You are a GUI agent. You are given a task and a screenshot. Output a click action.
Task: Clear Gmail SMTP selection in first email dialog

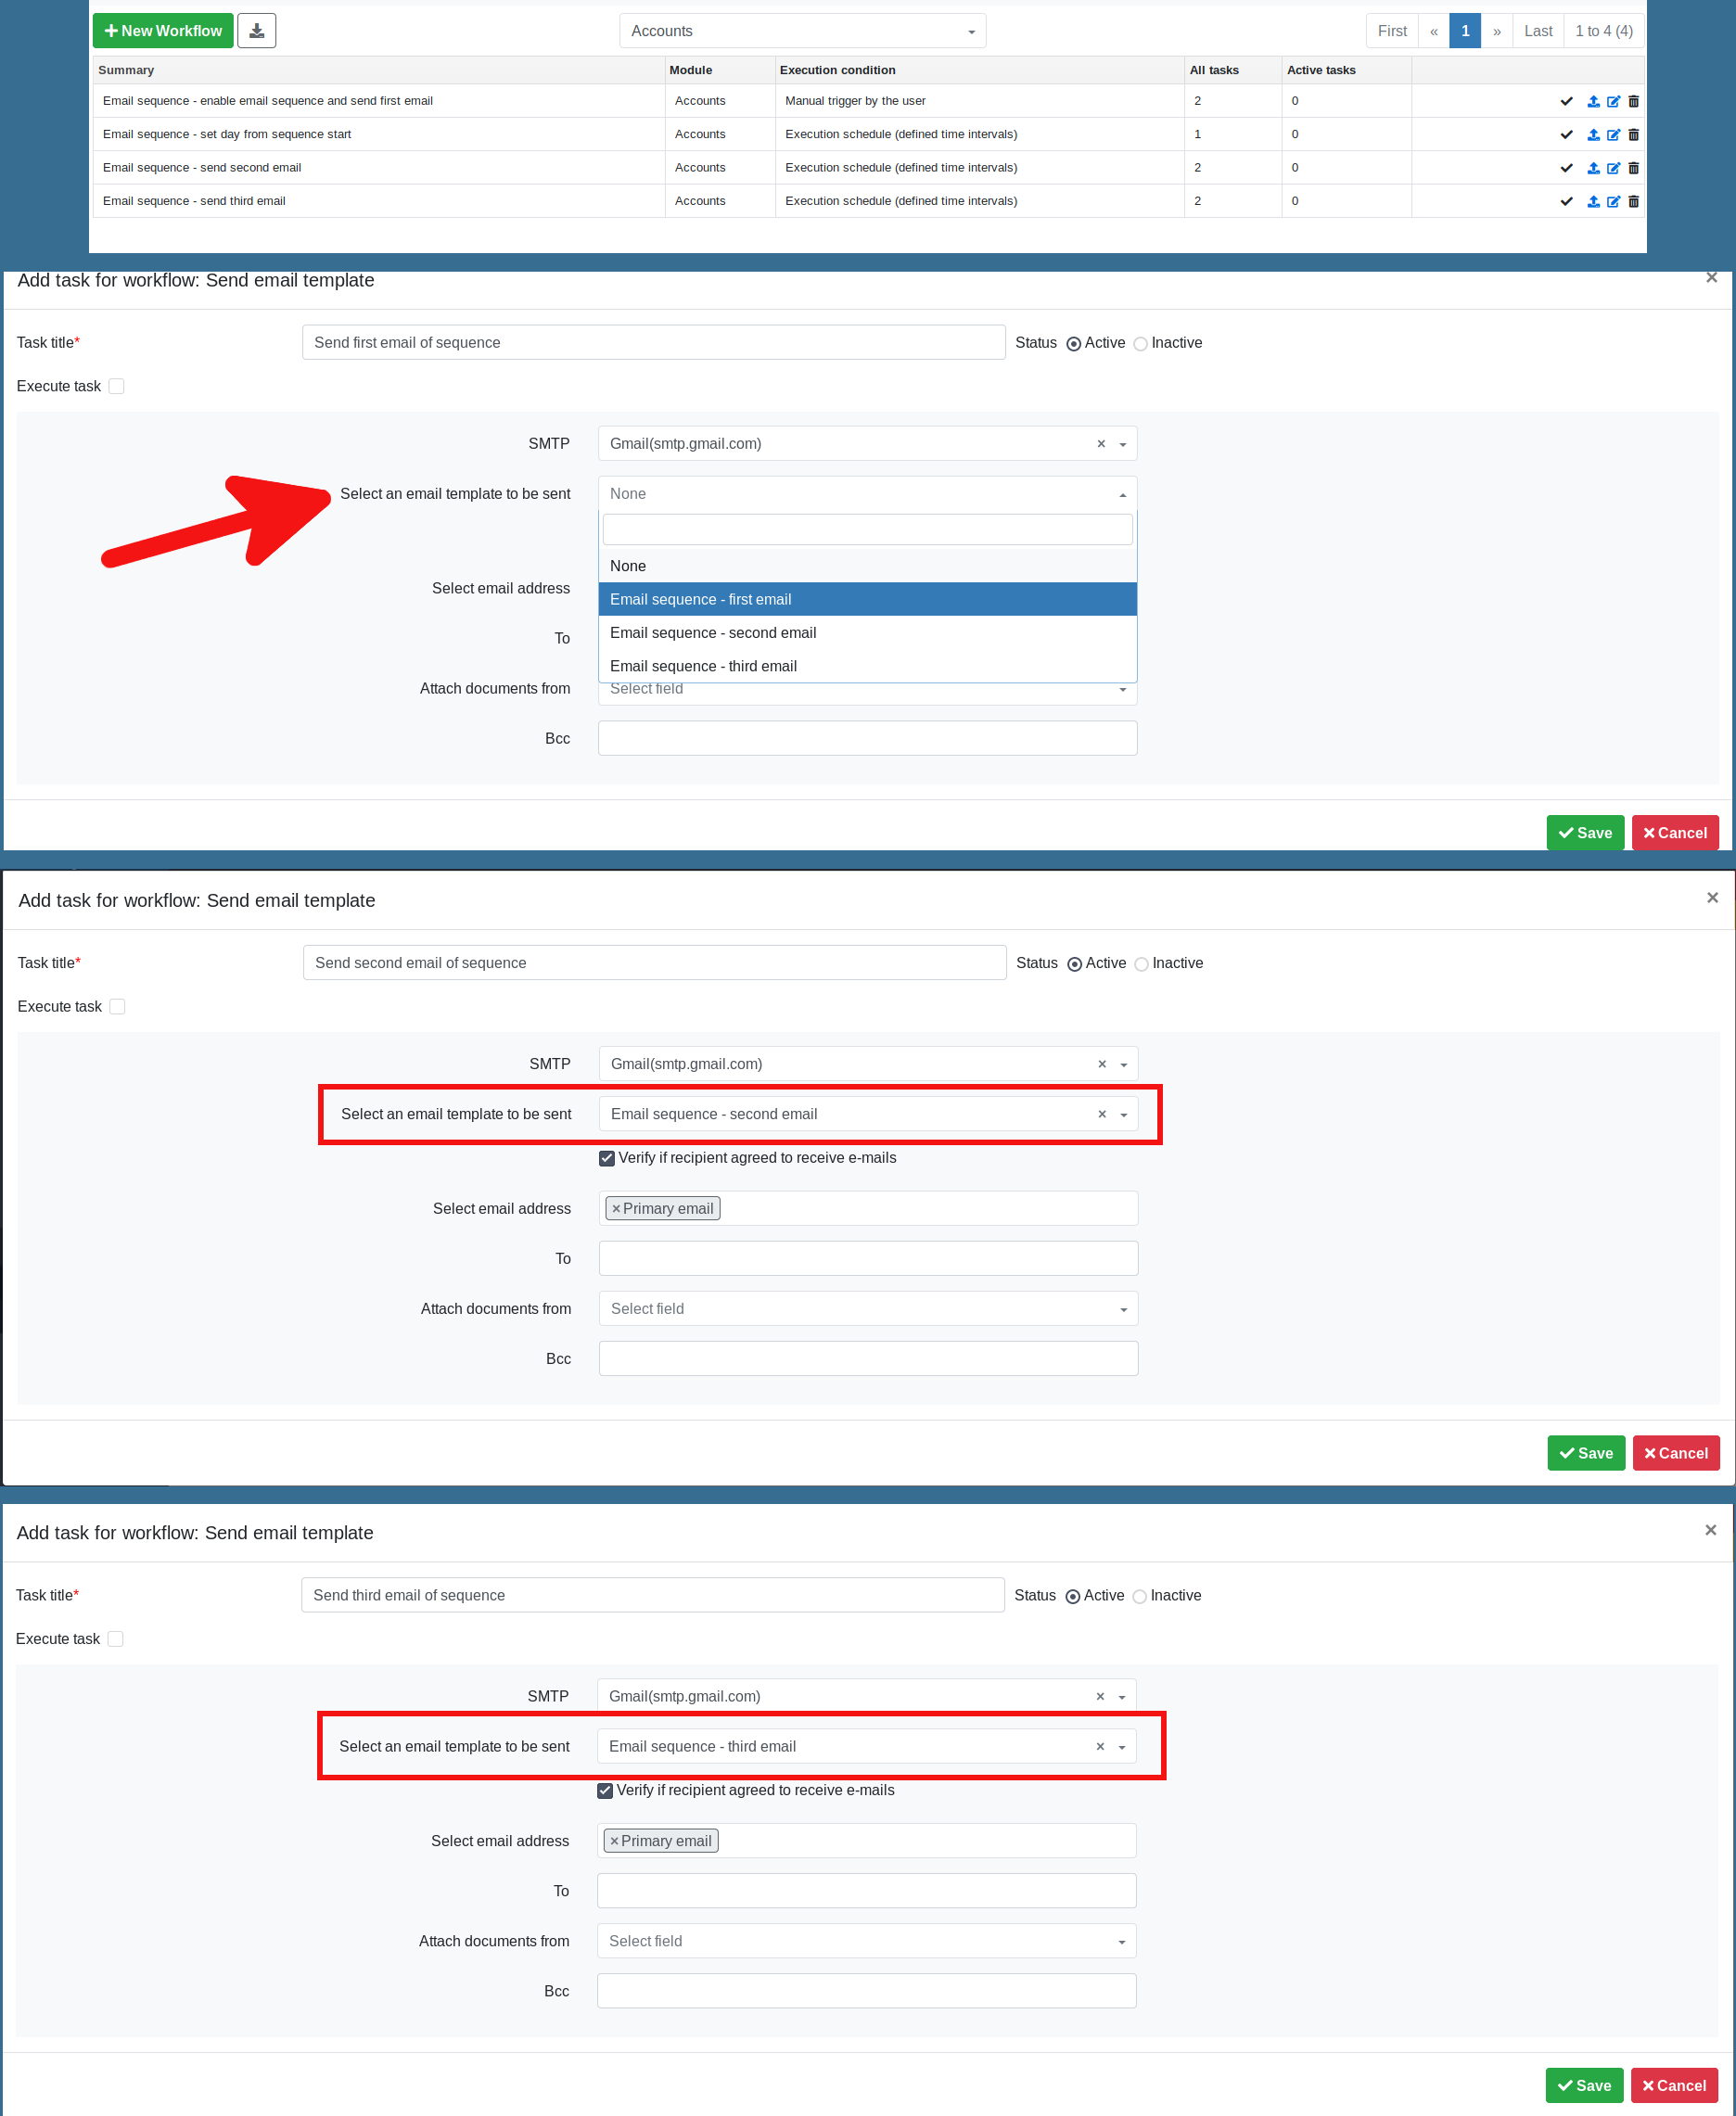pyautogui.click(x=1100, y=444)
